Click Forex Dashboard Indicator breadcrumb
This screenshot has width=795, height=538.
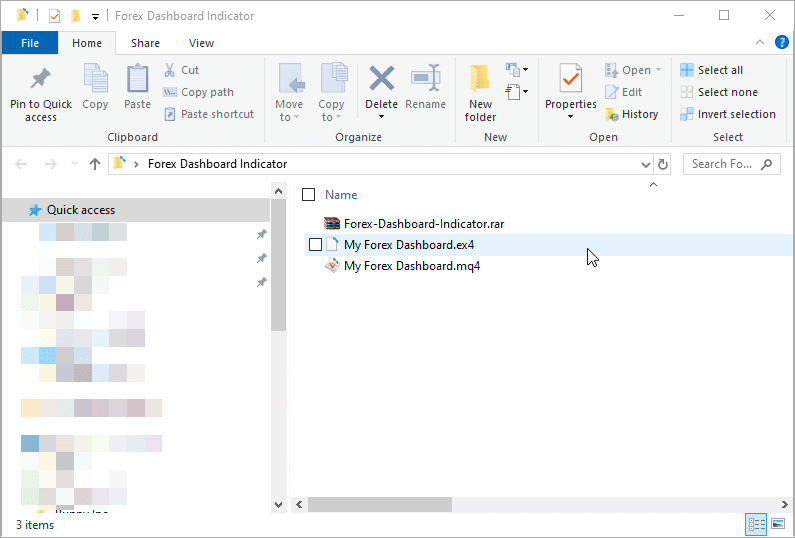[x=218, y=164]
